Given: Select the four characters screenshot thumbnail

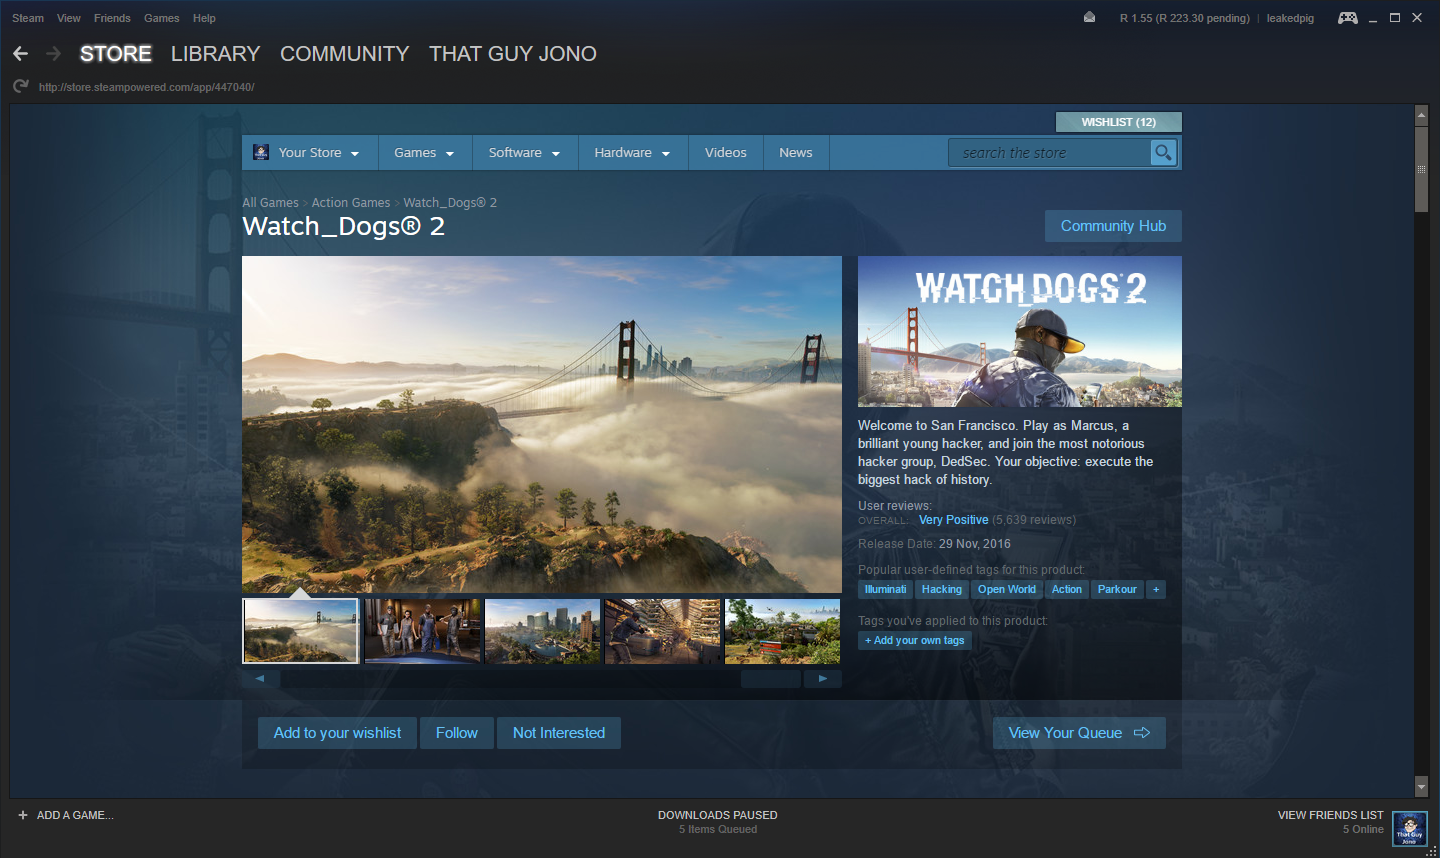Looking at the screenshot, I should point(422,631).
